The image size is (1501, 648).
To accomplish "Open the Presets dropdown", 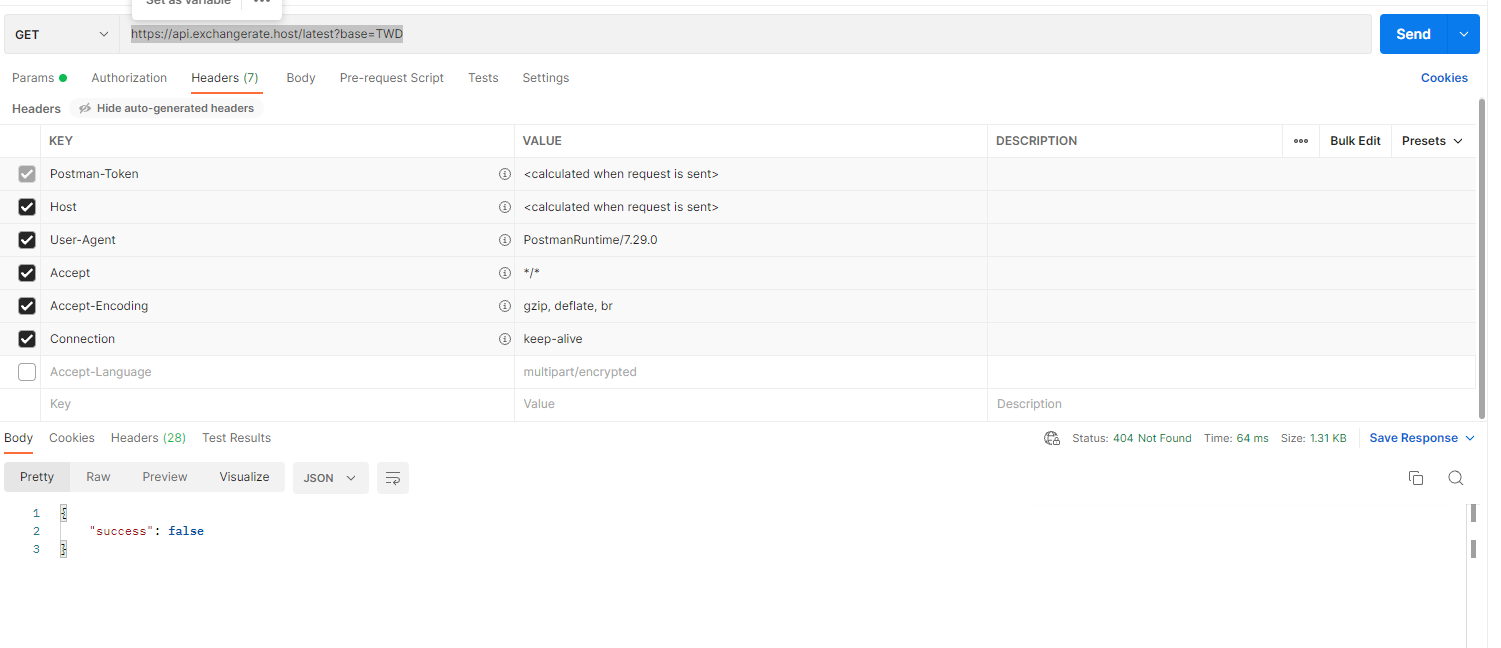I will pyautogui.click(x=1432, y=141).
